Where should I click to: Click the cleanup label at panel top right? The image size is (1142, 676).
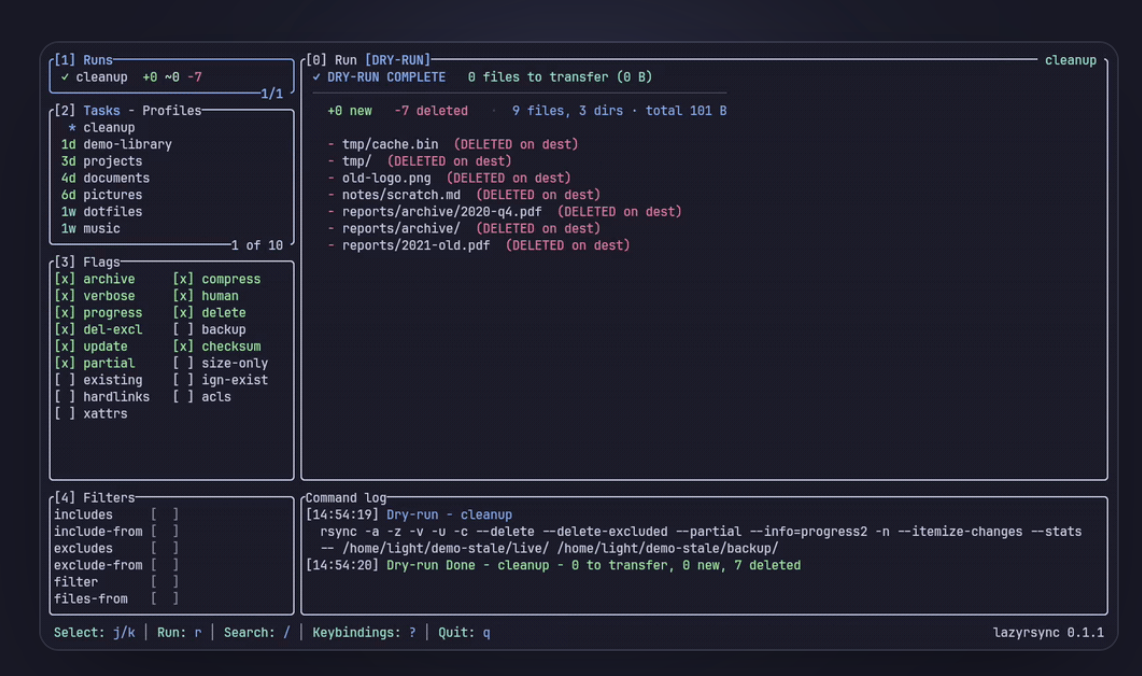click(1071, 60)
